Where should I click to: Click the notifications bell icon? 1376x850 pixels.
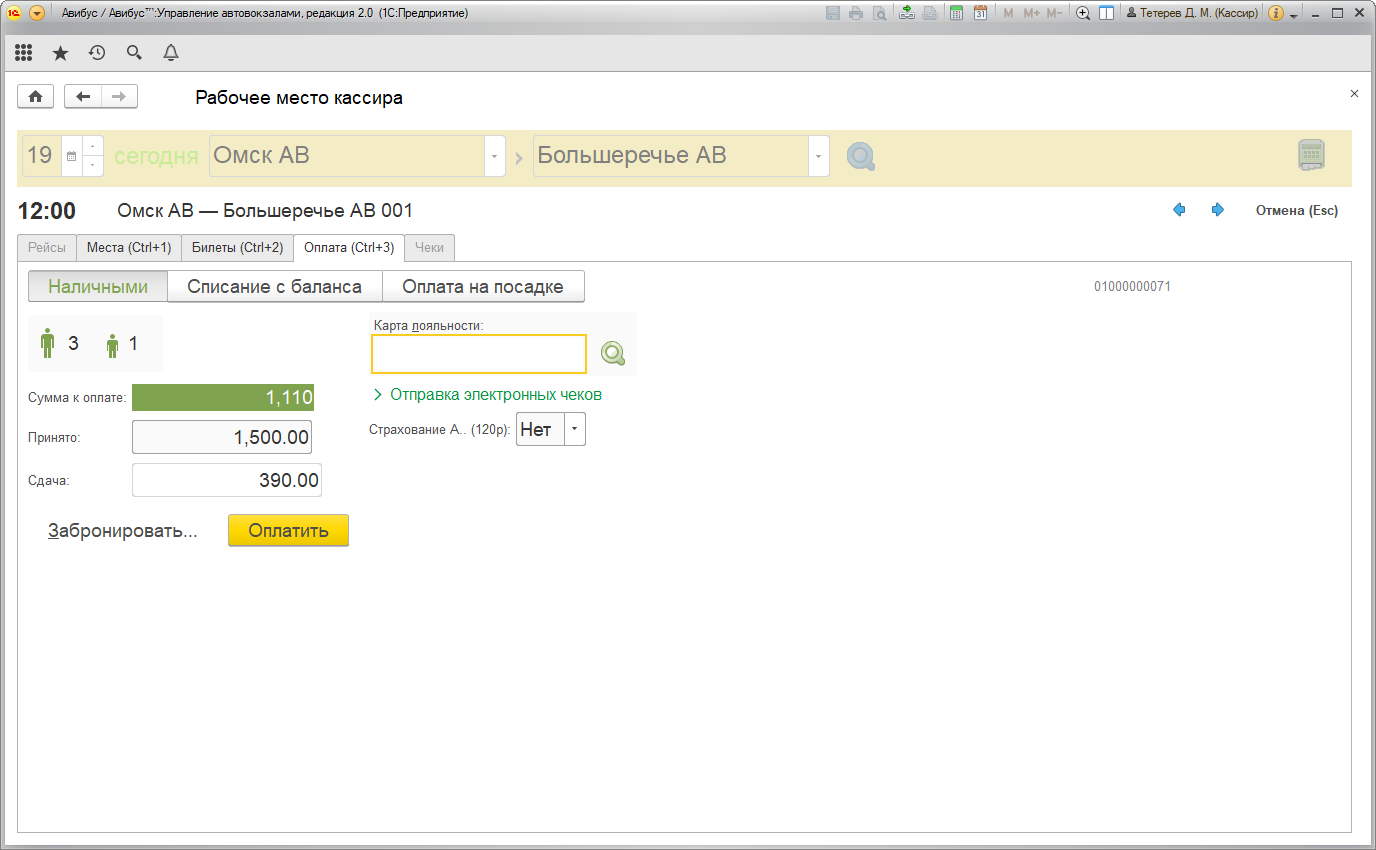coord(171,53)
